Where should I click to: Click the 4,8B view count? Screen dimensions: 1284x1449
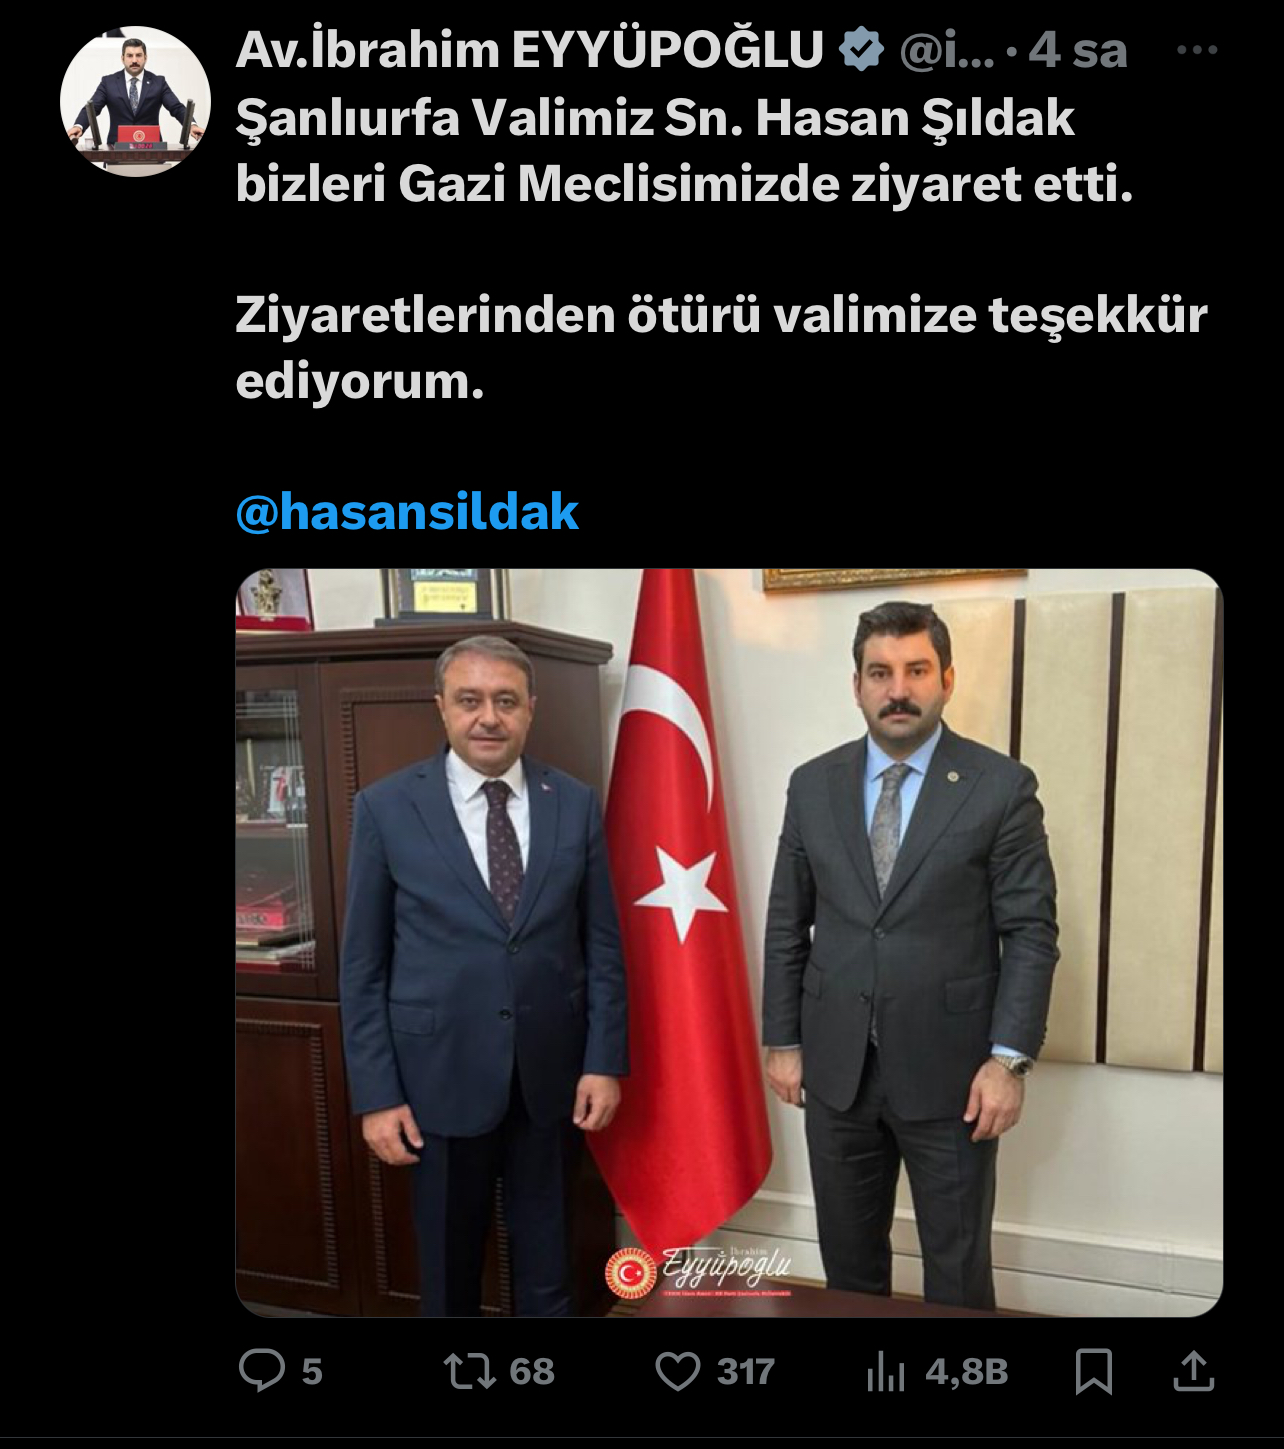(967, 1371)
